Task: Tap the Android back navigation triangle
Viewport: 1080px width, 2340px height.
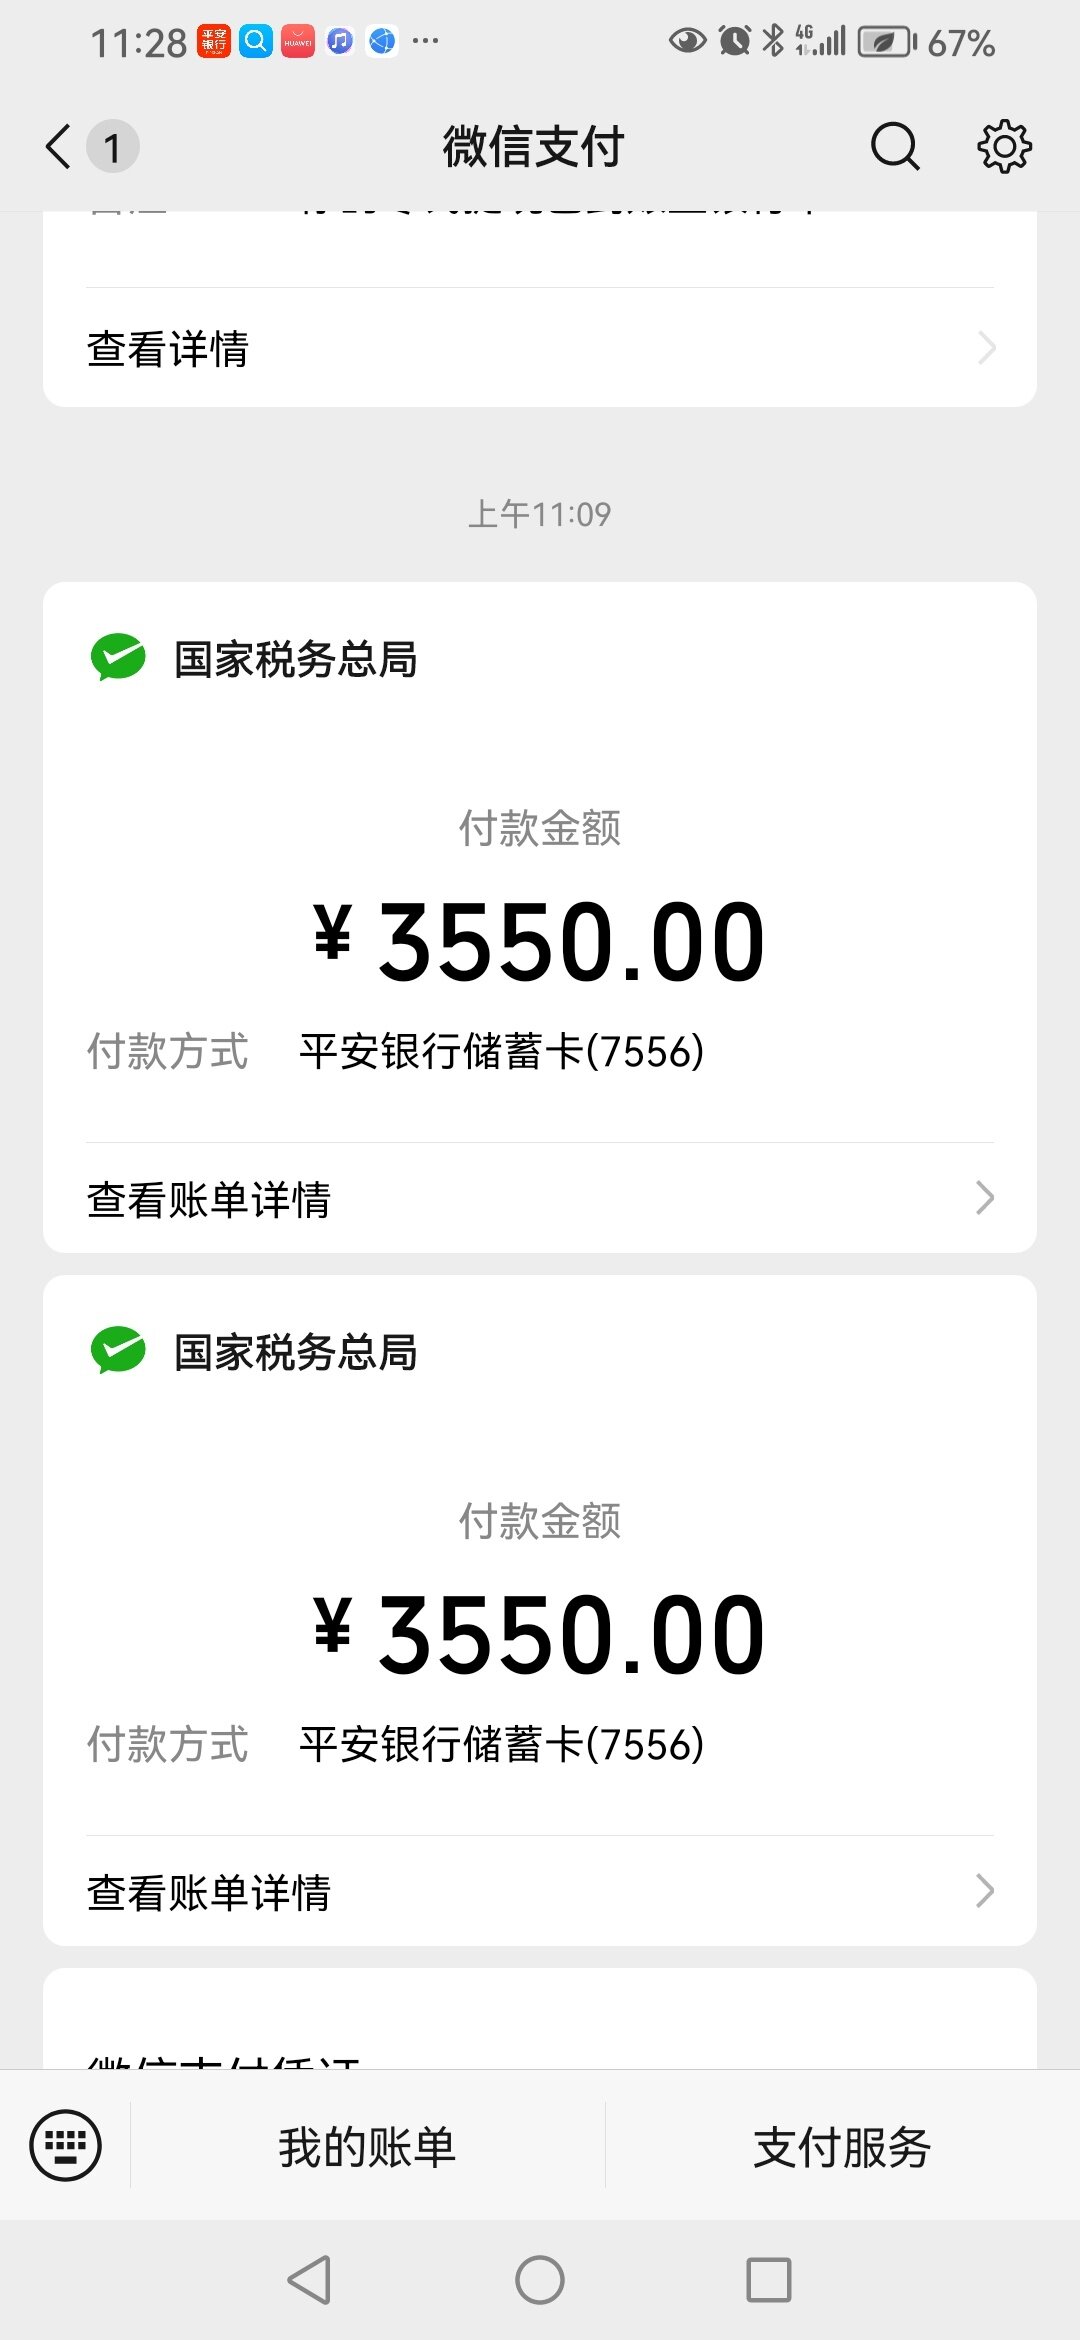Action: click(310, 2280)
